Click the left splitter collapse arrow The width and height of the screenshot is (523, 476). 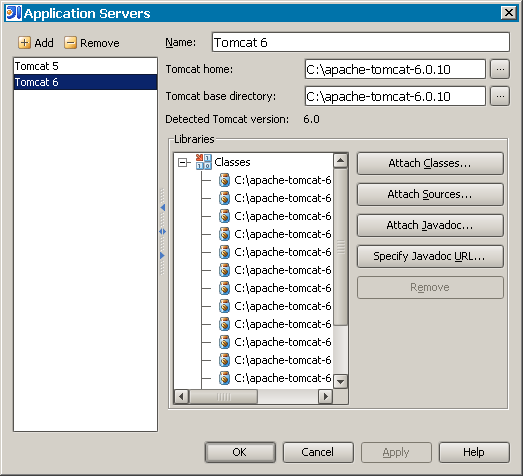(163, 207)
